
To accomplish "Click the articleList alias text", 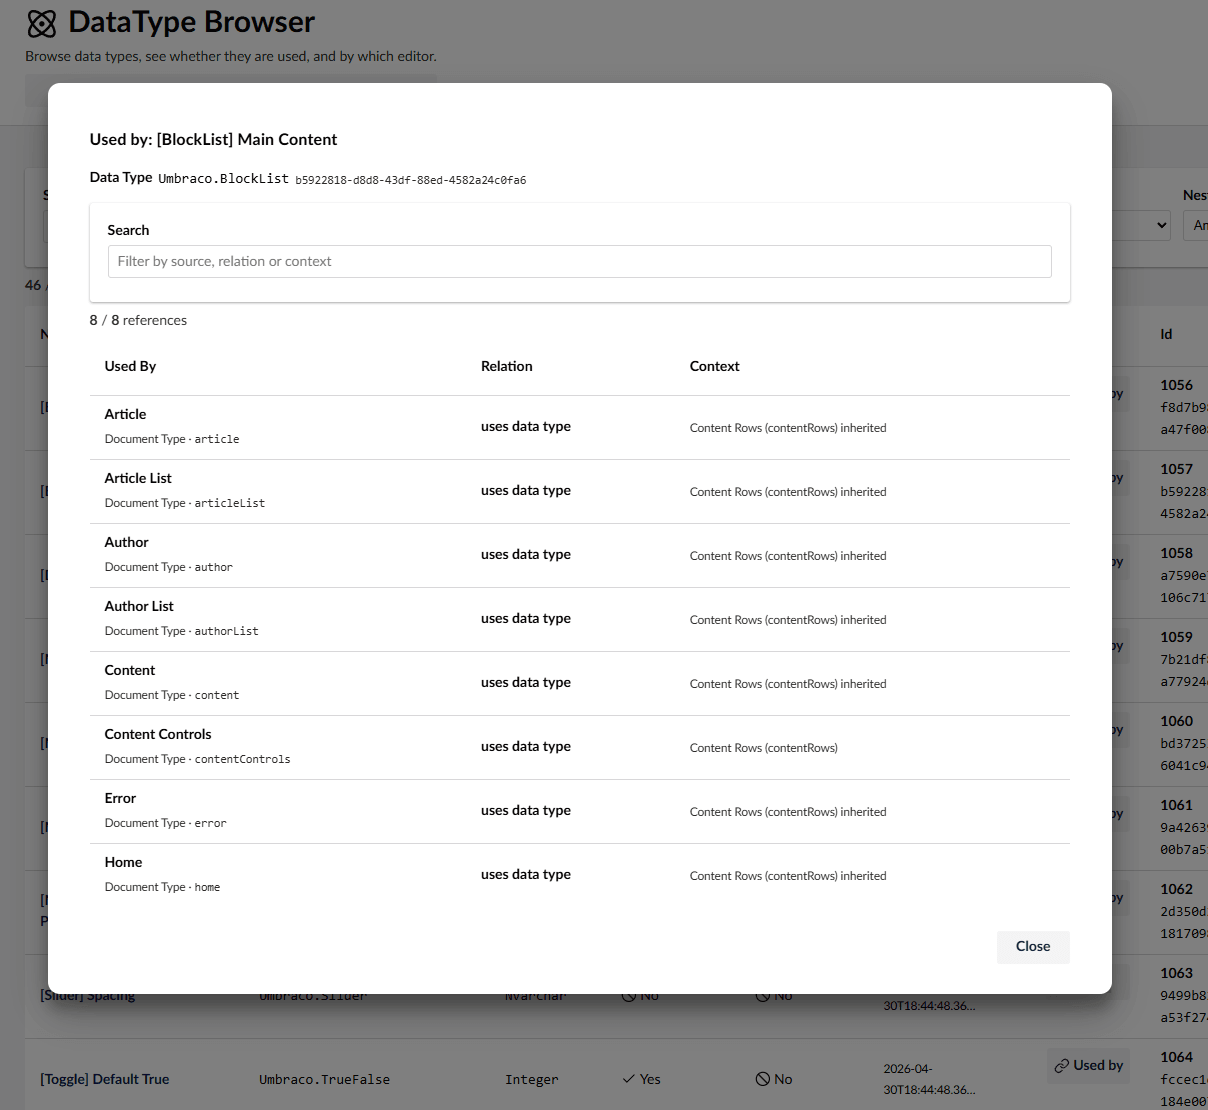I will tap(230, 503).
